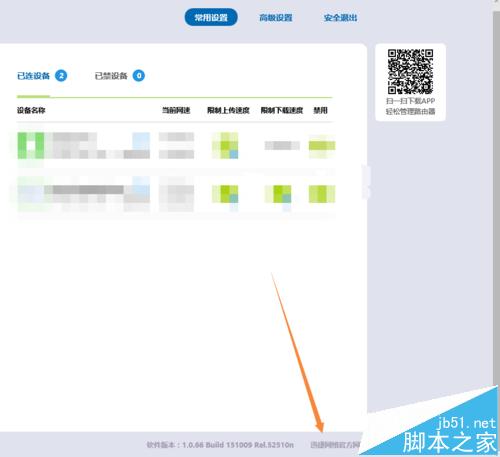Select the 已禁设备 tab

[111, 76]
